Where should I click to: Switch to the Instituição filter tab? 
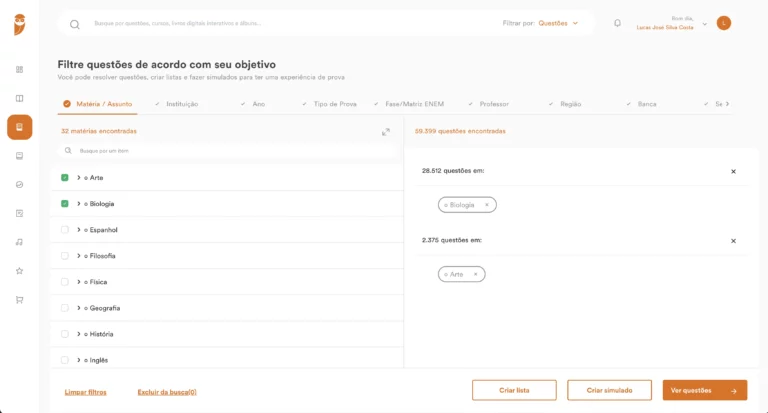click(181, 104)
